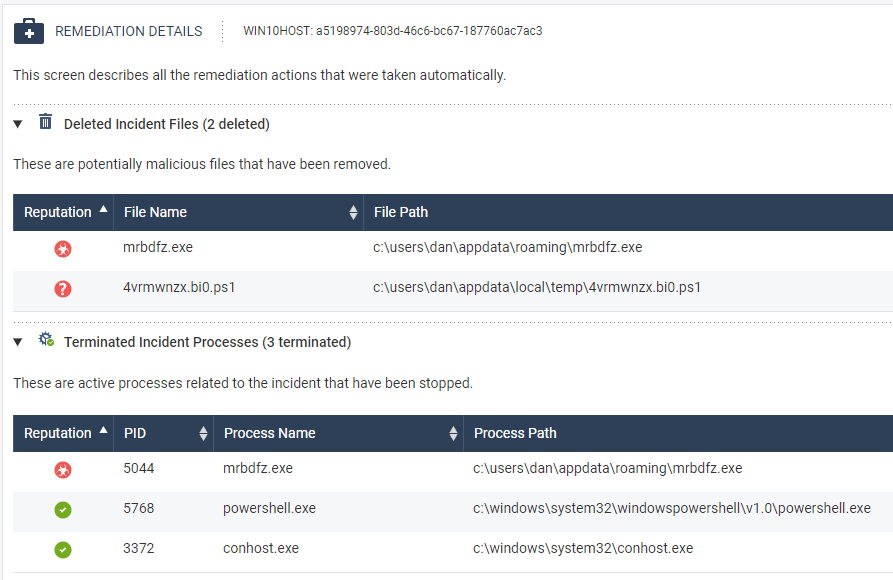
Task: Click the unknown reputation question mark icon for 4vrmwnzx.bi0.ps1
Action: coord(63,289)
